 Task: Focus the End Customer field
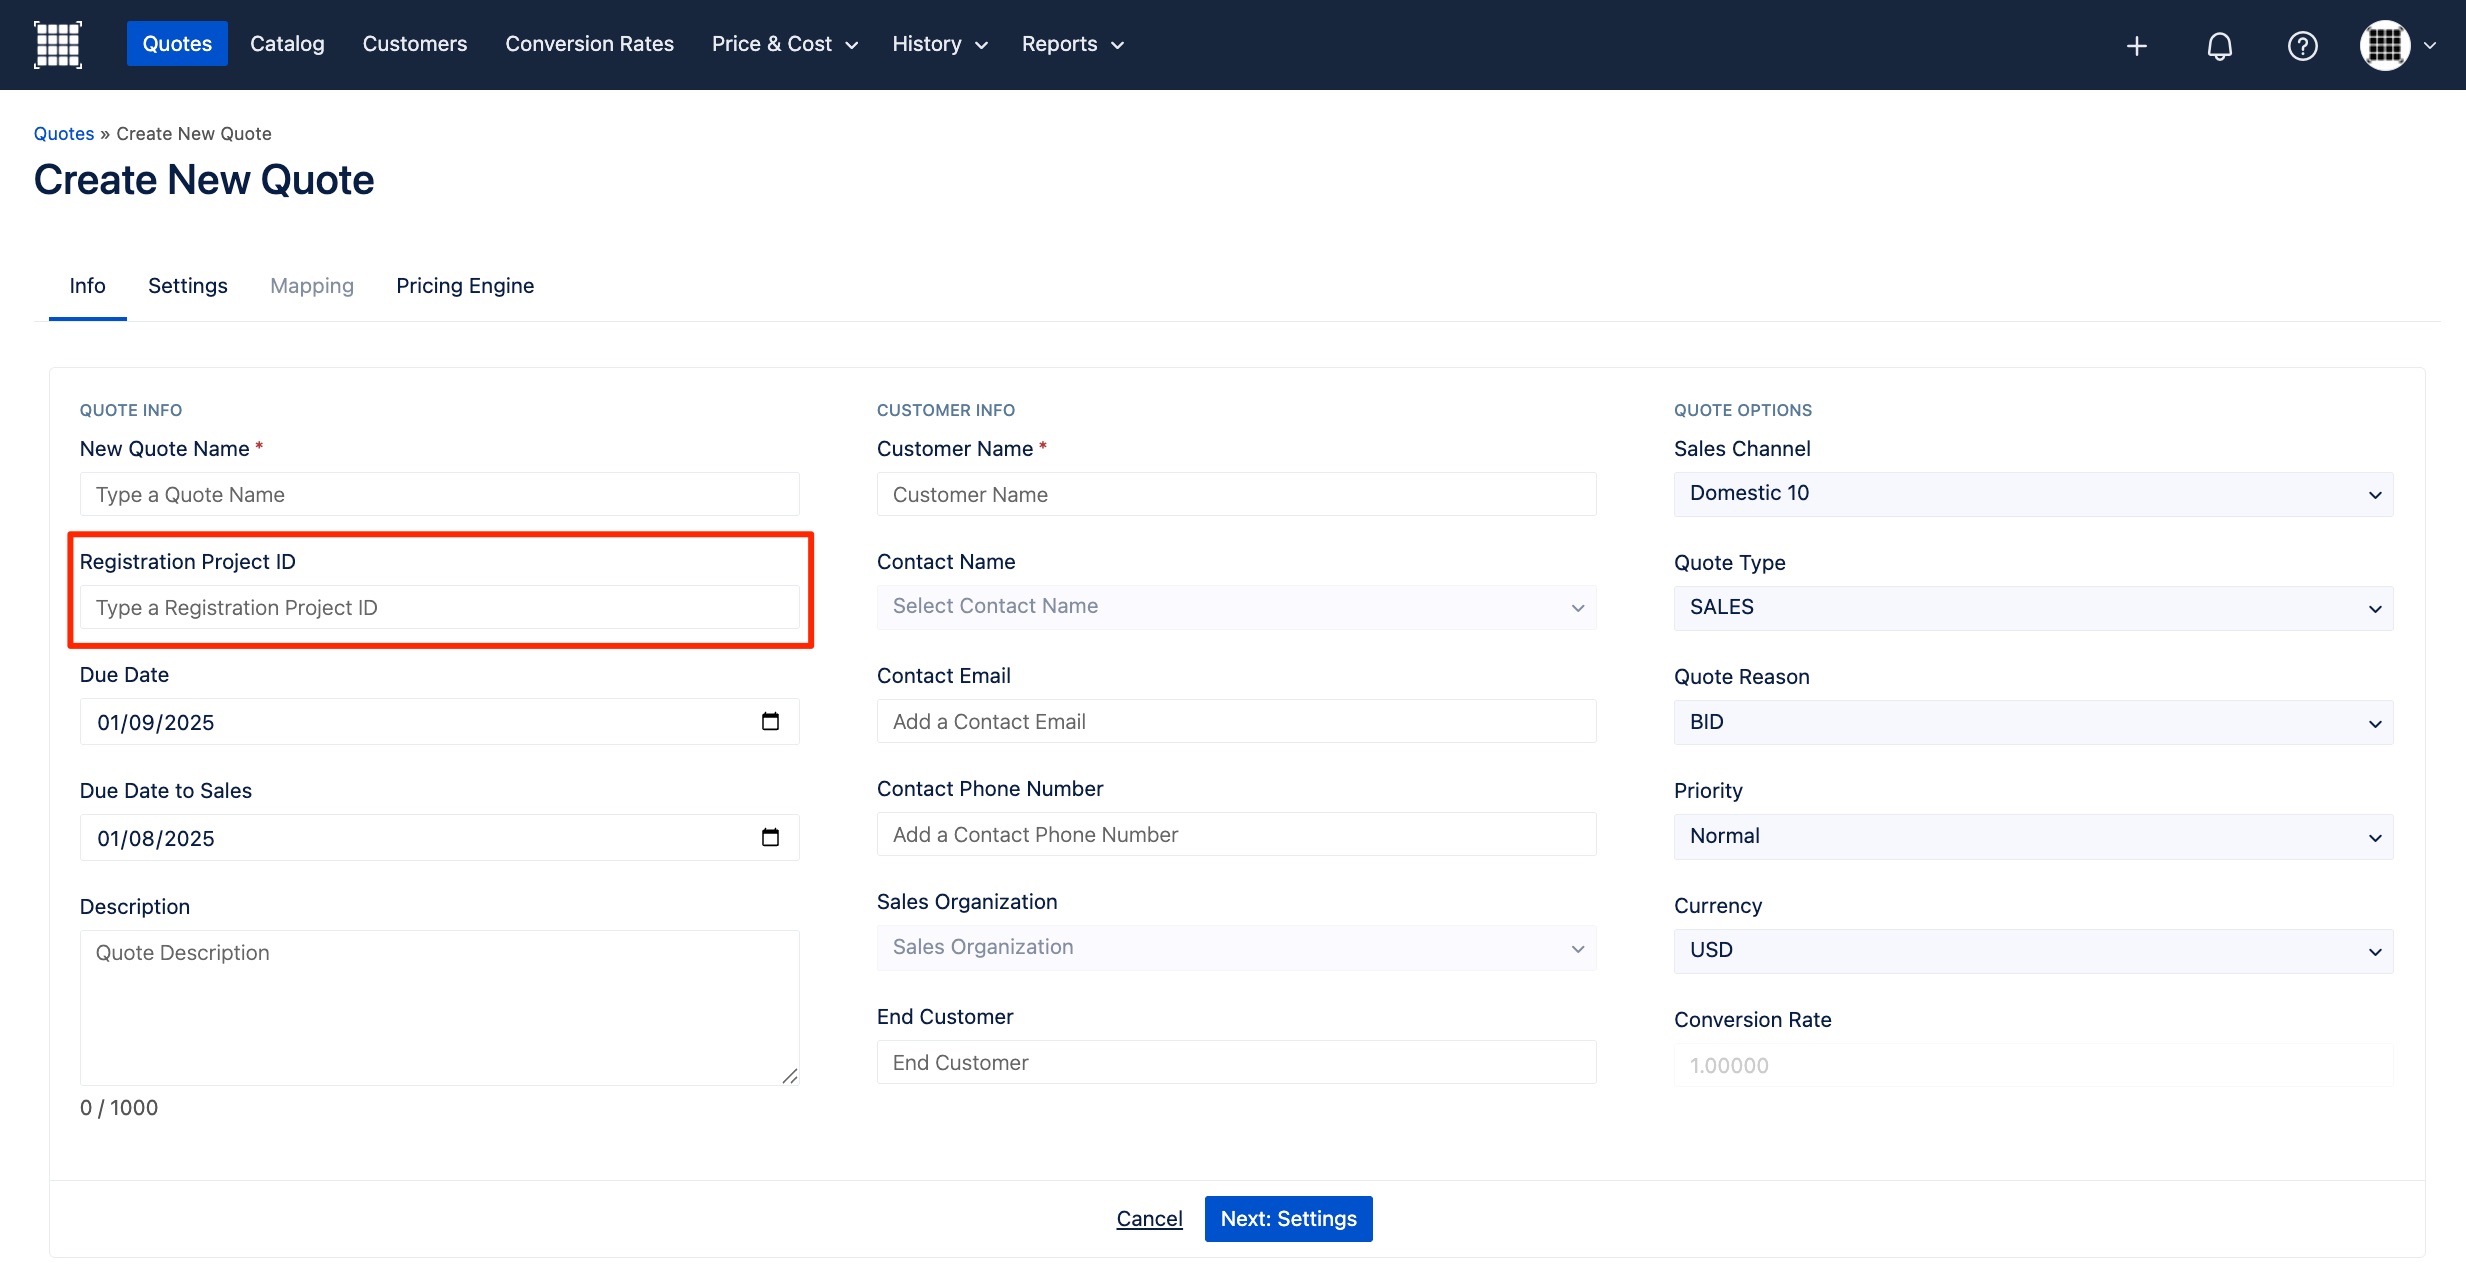(x=1237, y=1062)
